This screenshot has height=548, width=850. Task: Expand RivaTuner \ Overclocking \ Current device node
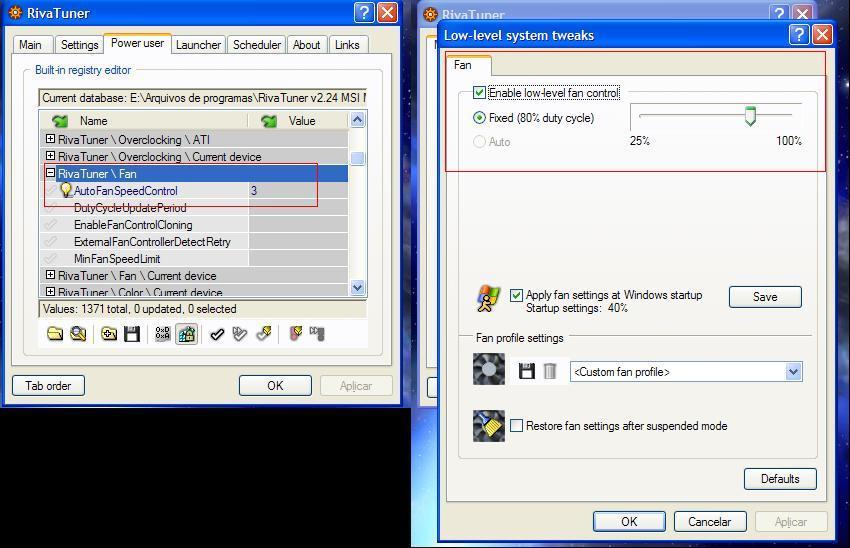[50, 156]
